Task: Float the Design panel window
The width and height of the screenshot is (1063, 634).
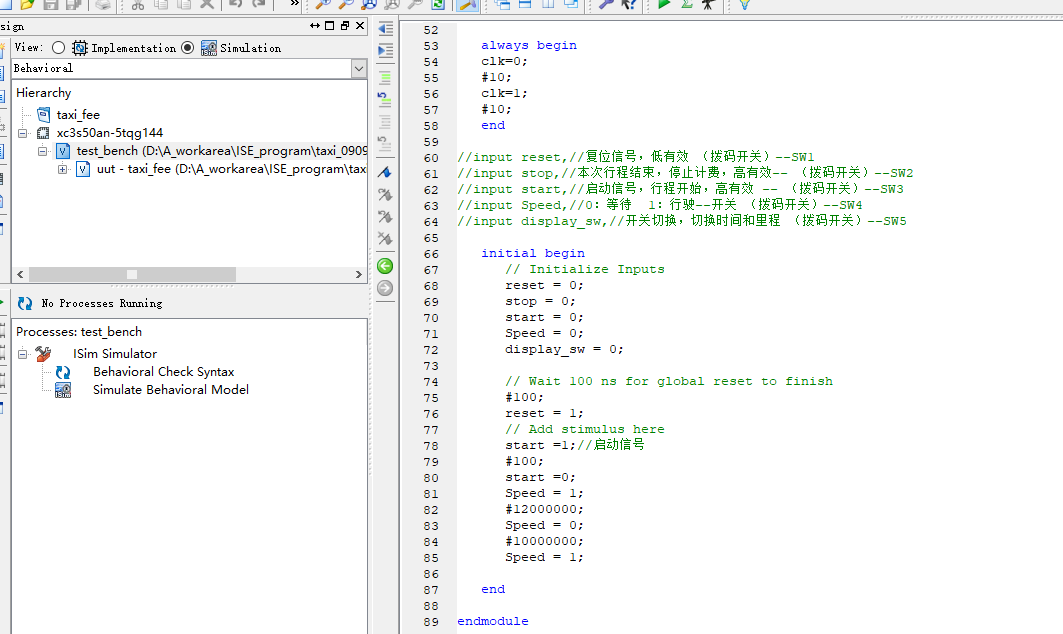Action: click(x=345, y=26)
